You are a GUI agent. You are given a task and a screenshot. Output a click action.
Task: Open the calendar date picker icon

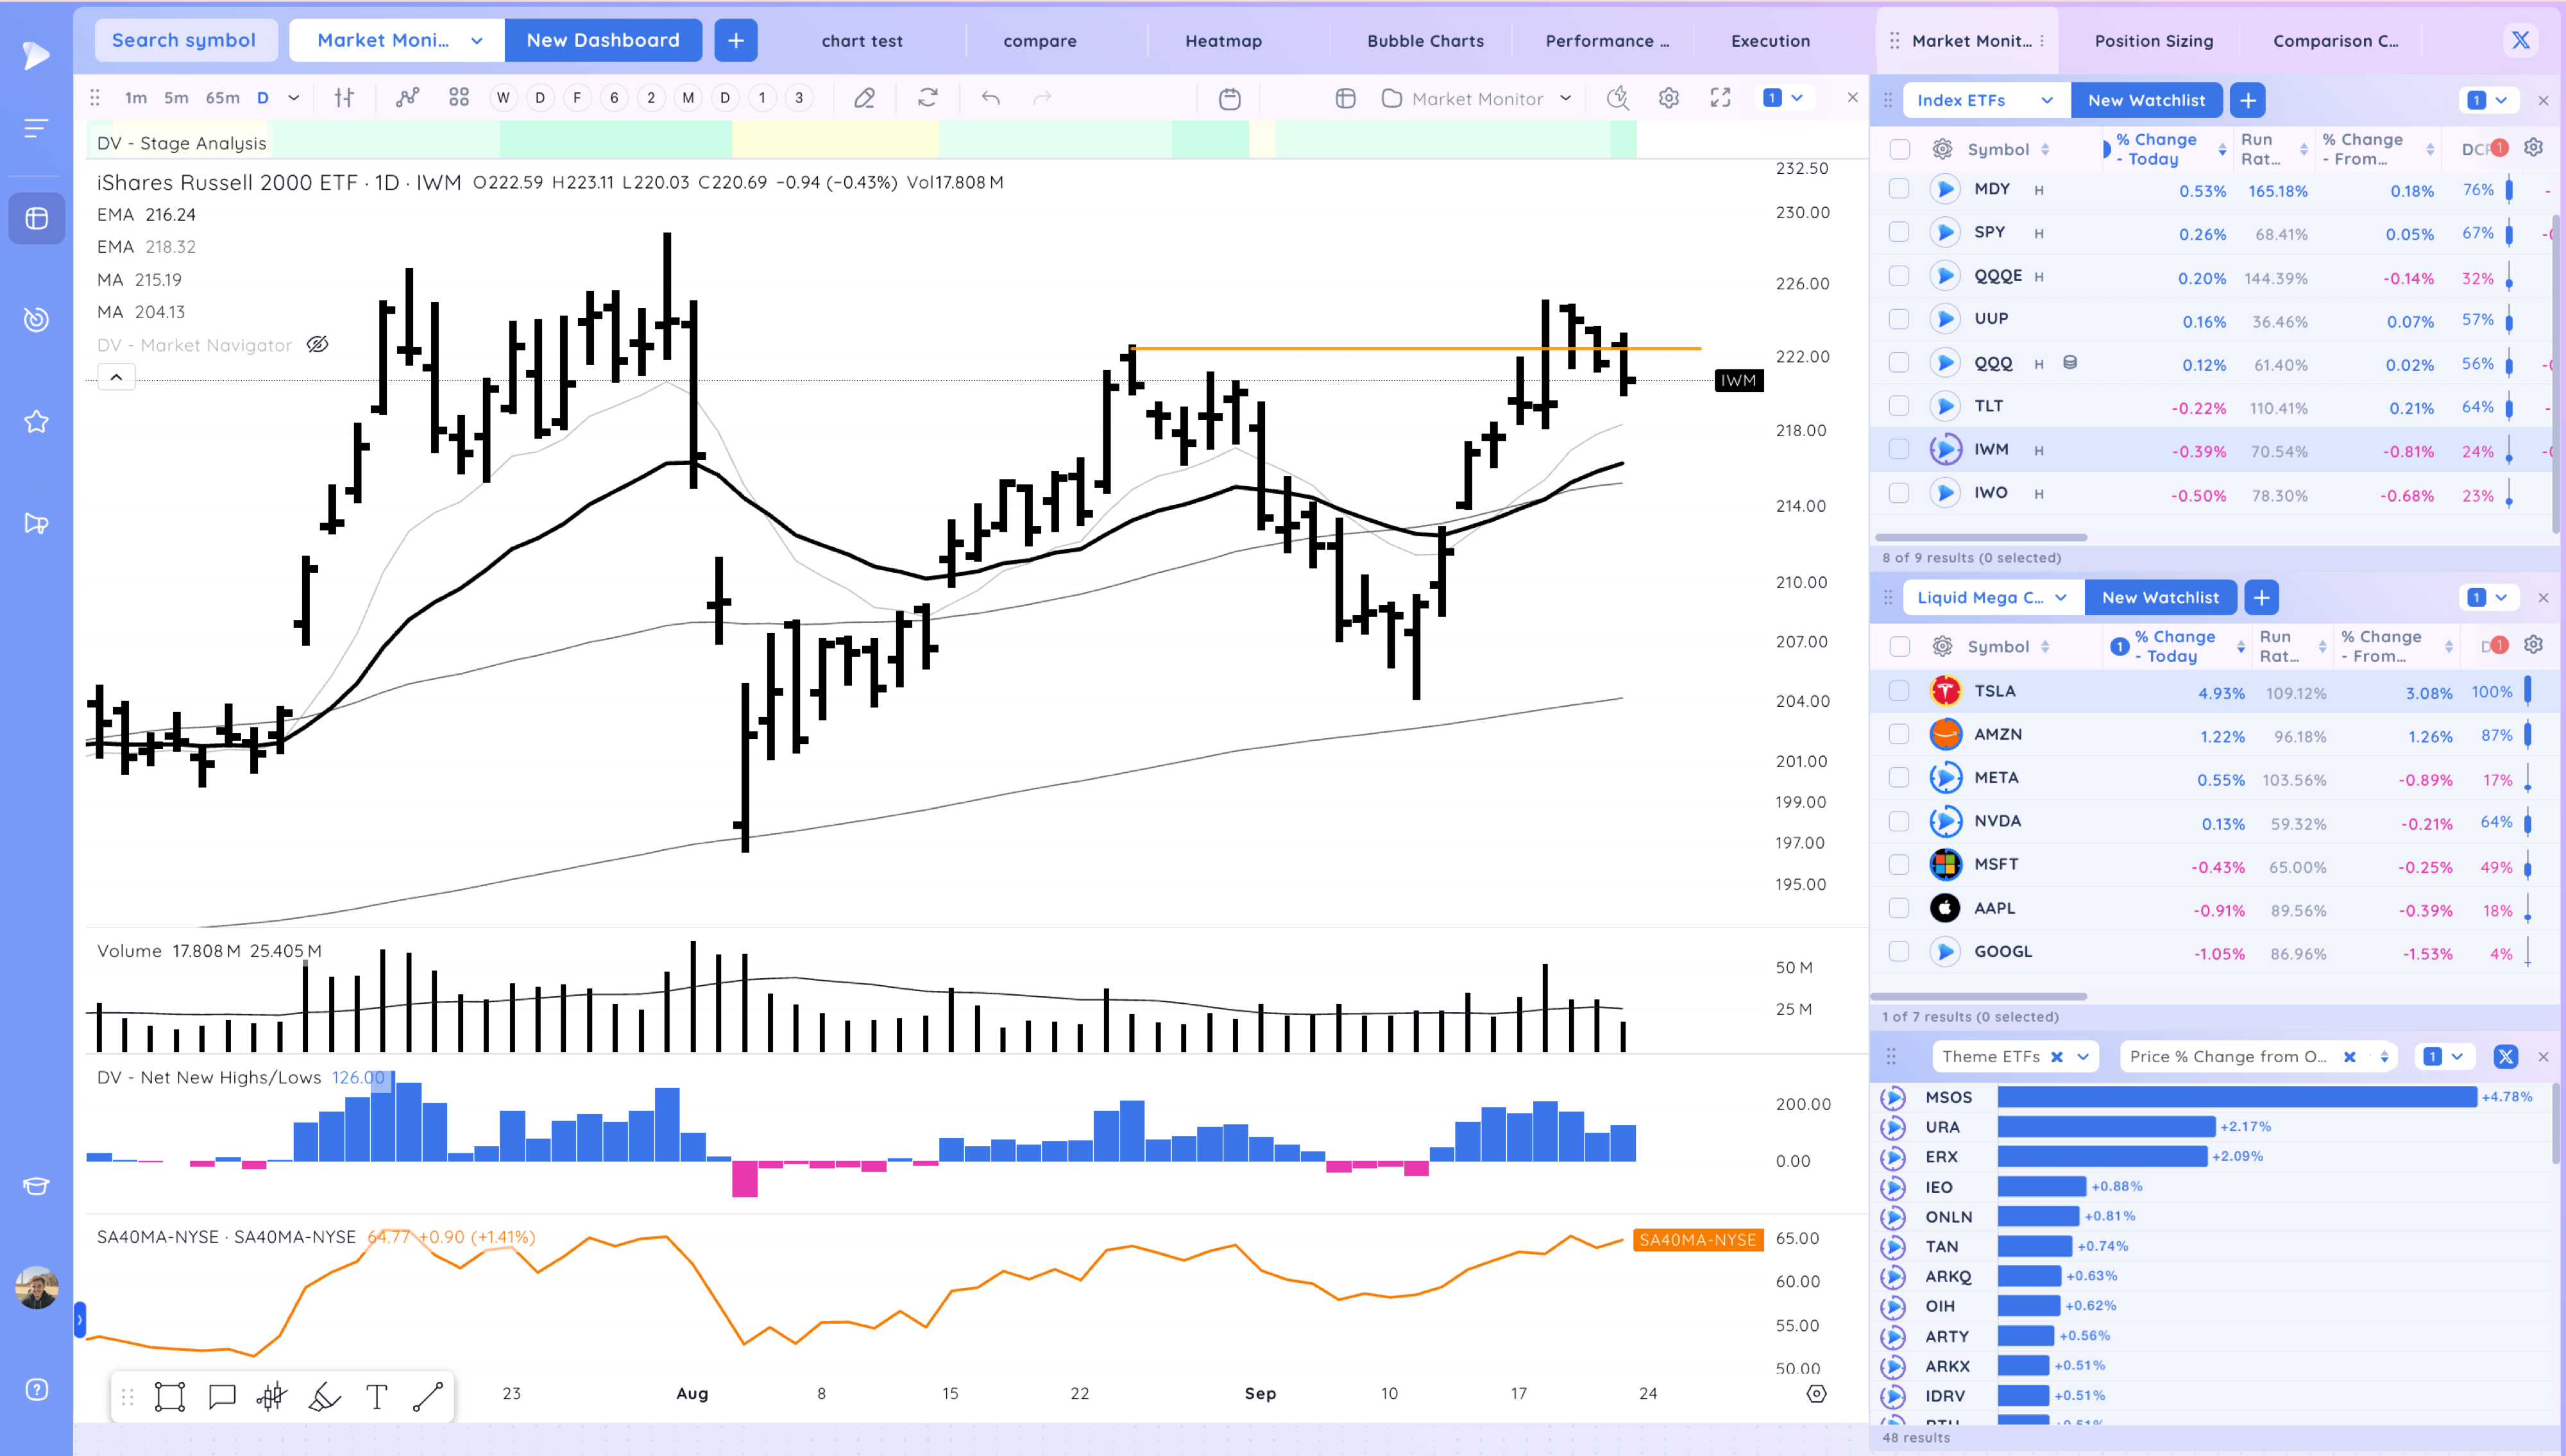[x=1229, y=98]
